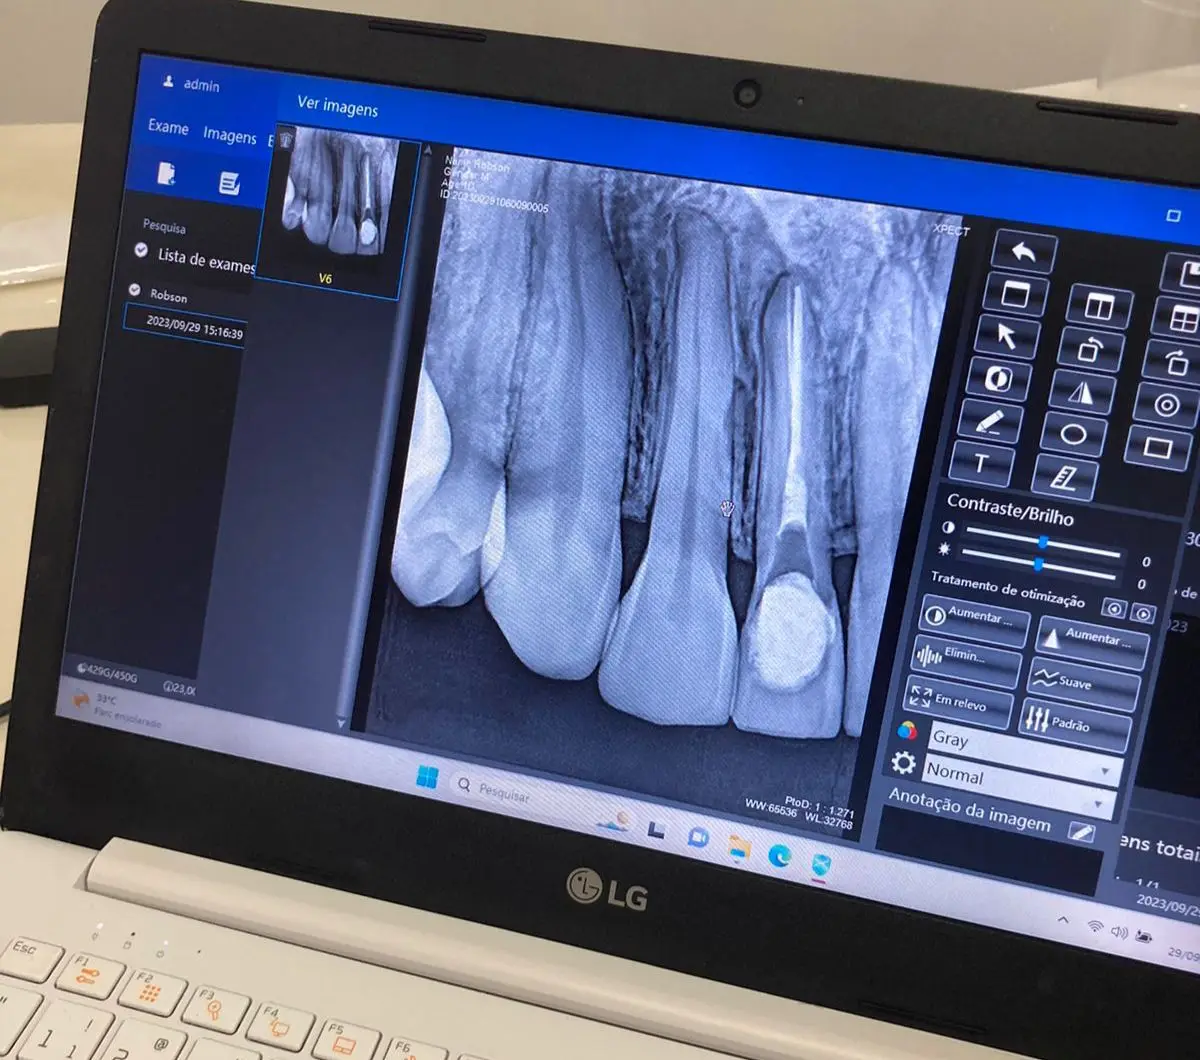Viewport: 1200px width, 1060px height.
Task: Click the undo back-arrow tool
Action: tap(1024, 252)
